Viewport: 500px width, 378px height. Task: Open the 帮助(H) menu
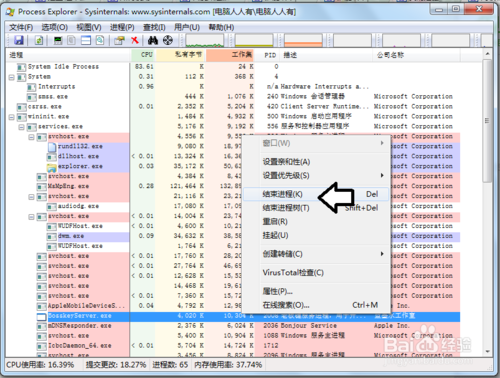pos(221,27)
